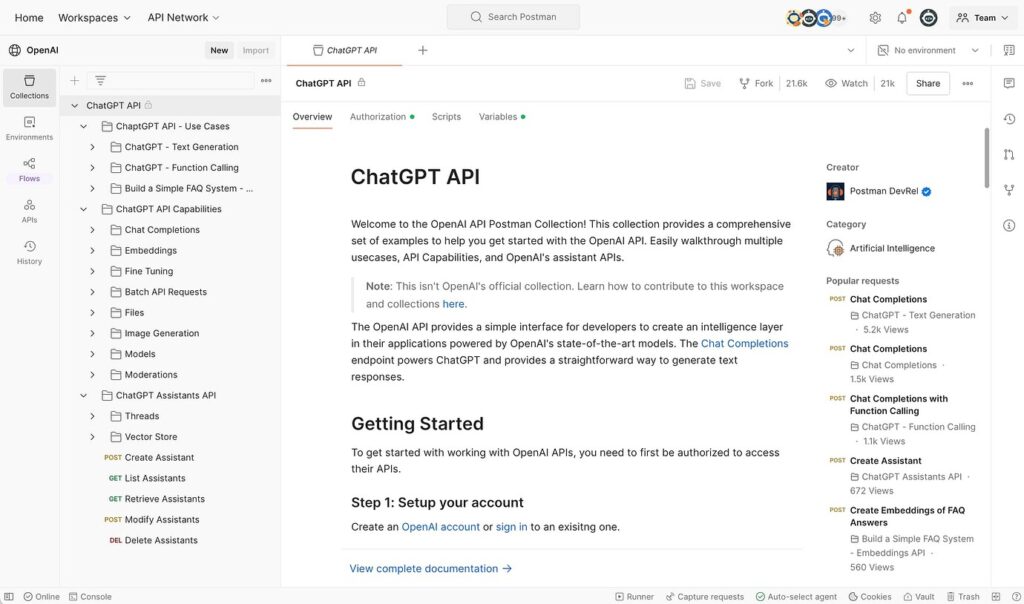Open the No environment selector
This screenshot has height=604, width=1024.
click(x=928, y=50)
